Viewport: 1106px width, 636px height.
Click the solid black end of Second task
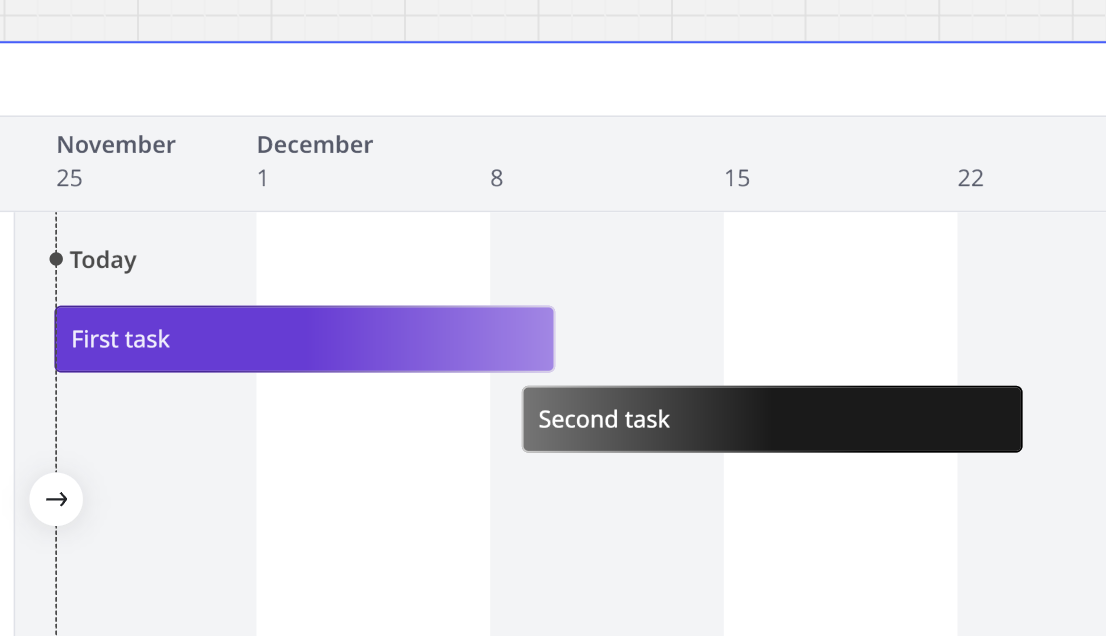950,419
